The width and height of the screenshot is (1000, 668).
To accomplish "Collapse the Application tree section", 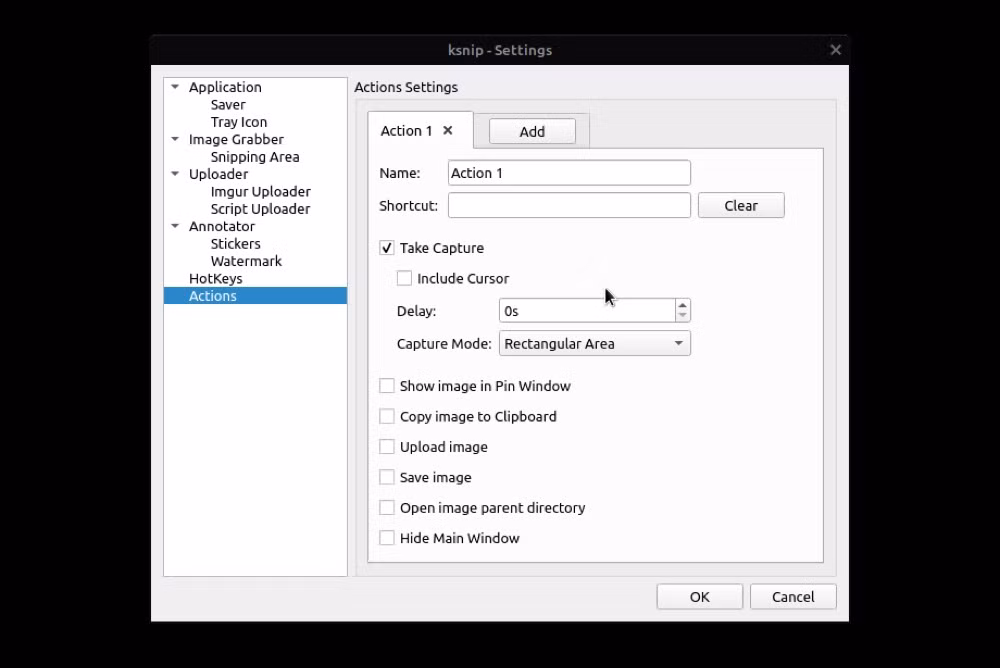I will tap(175, 87).
